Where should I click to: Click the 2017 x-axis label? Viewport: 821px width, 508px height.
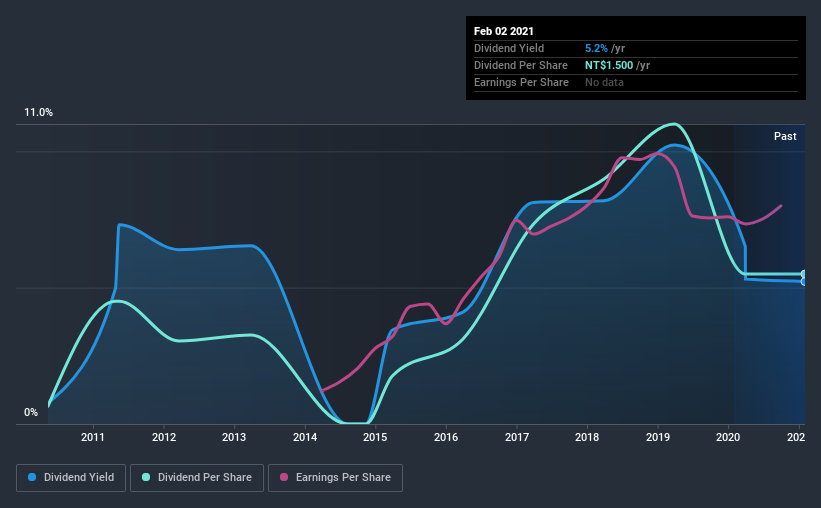tap(517, 437)
